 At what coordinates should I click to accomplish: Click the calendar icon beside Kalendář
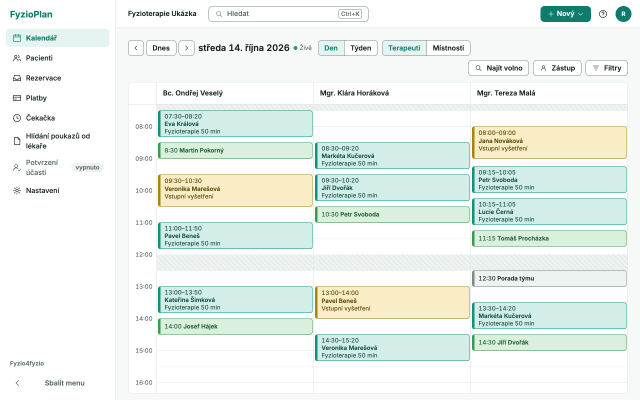(x=17, y=38)
